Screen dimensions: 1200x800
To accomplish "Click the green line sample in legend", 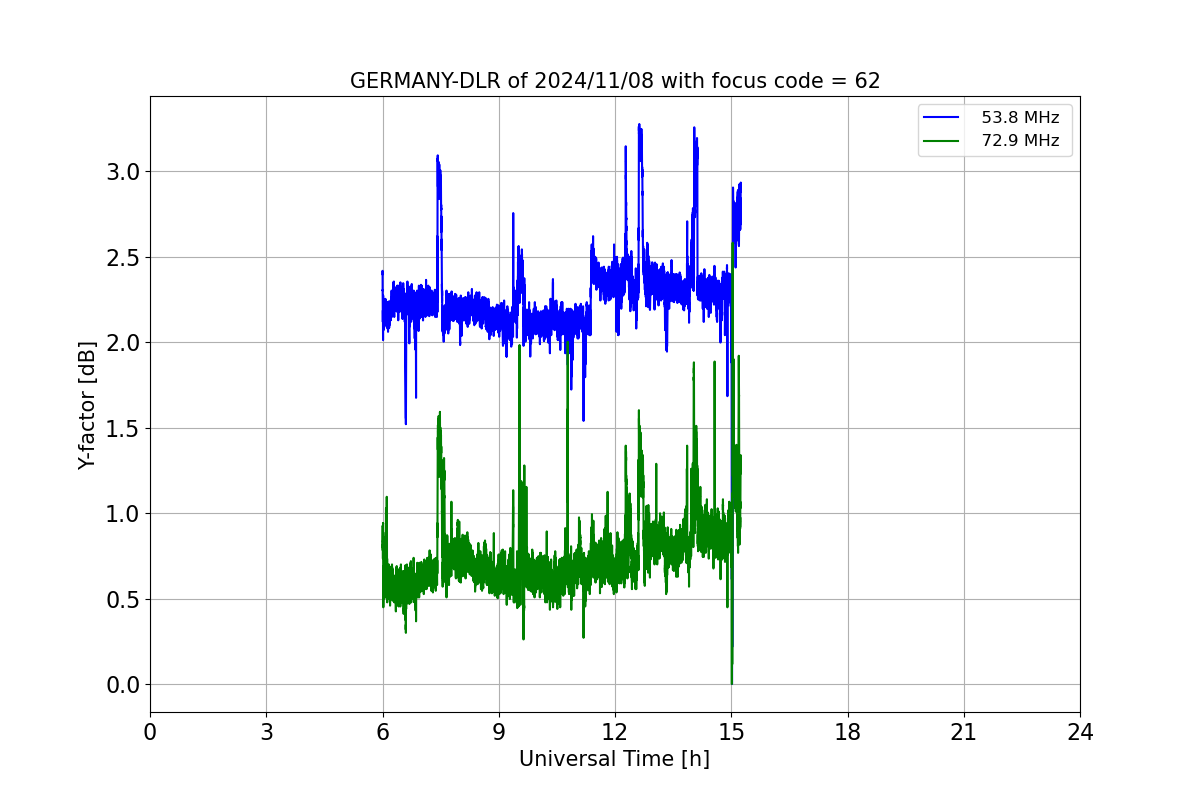I will tap(941, 141).
